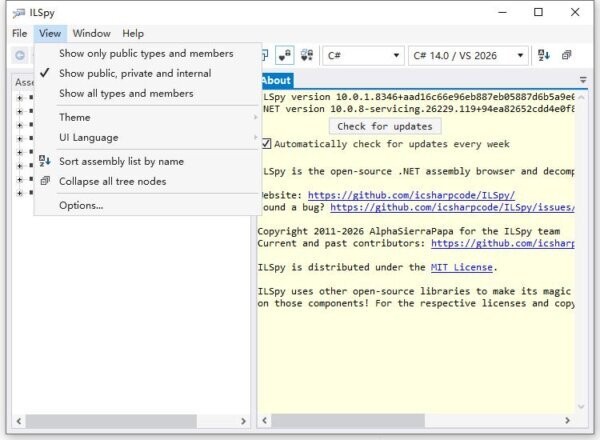600x440 pixels.
Task: Click the assembly panel horizontal scrollbar thumb
Action: pos(111,421)
